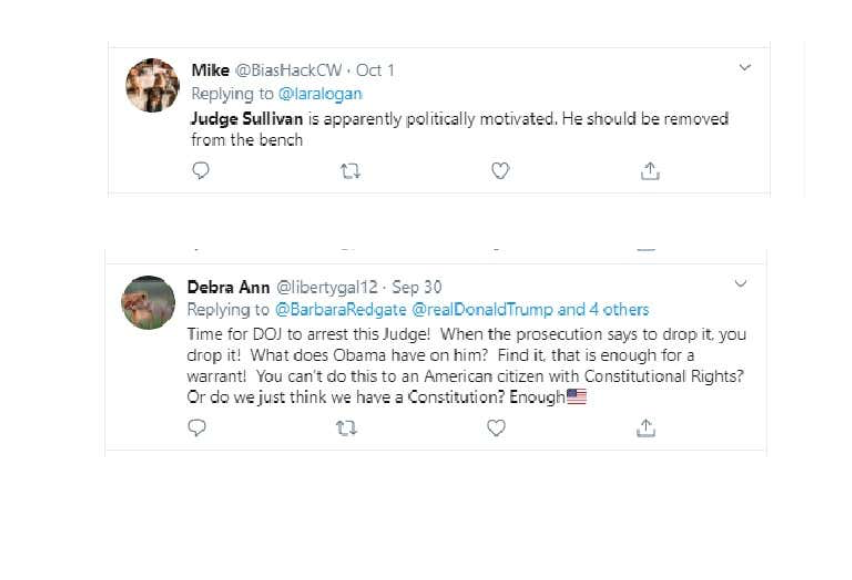Viewport: 852px width, 580px height.
Task: Reply to Debra Ann's tweet
Action: 197,428
